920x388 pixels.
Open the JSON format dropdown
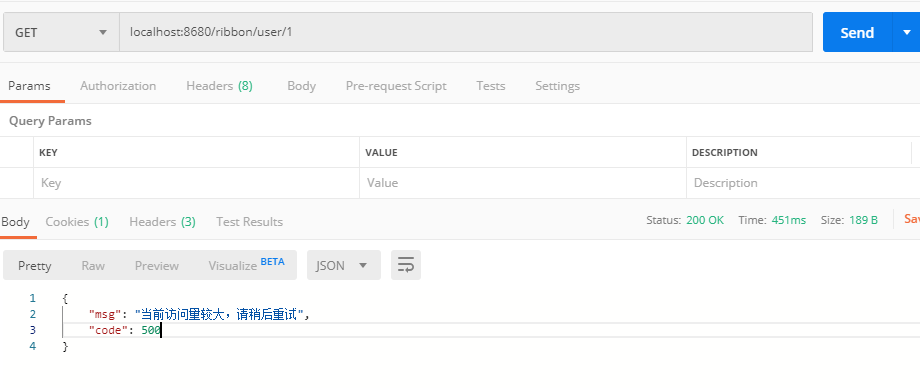pos(343,265)
